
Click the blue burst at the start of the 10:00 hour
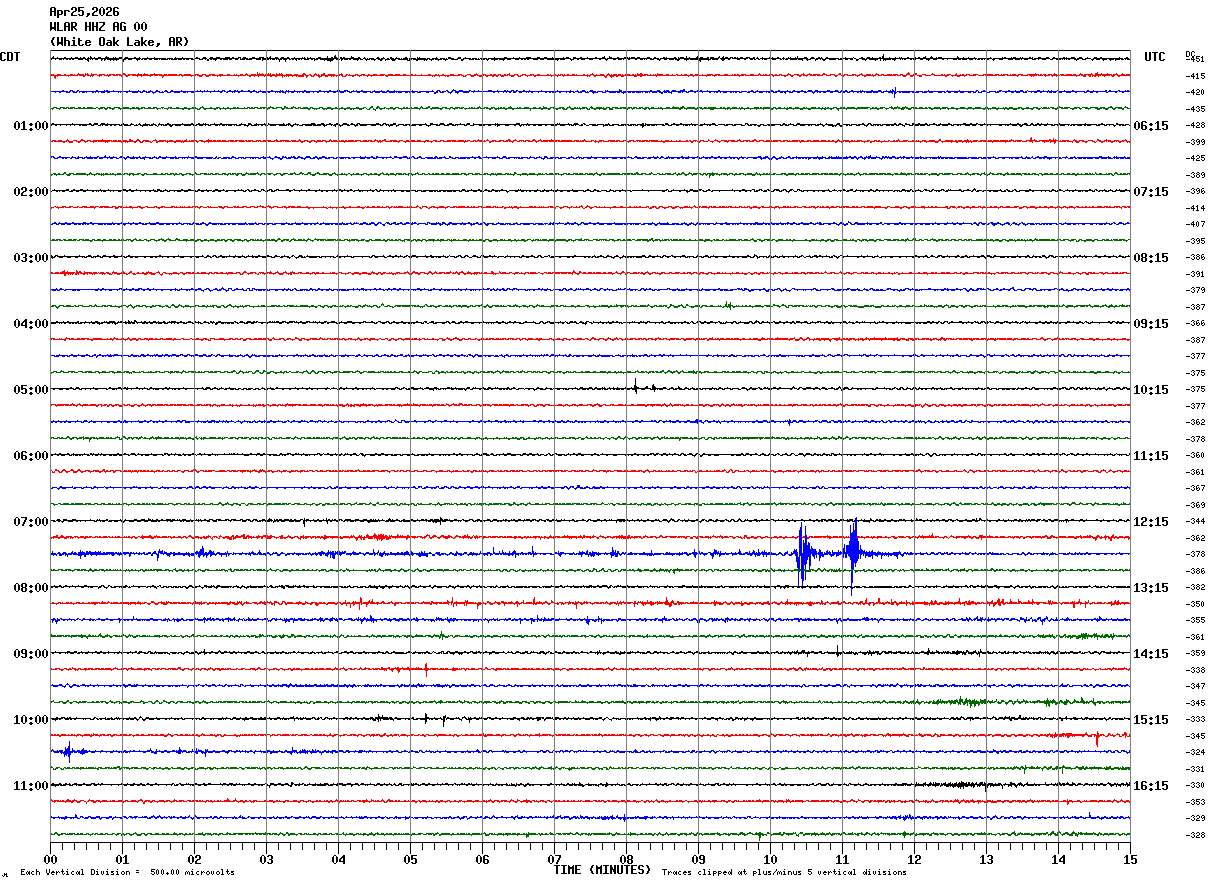coord(70,752)
